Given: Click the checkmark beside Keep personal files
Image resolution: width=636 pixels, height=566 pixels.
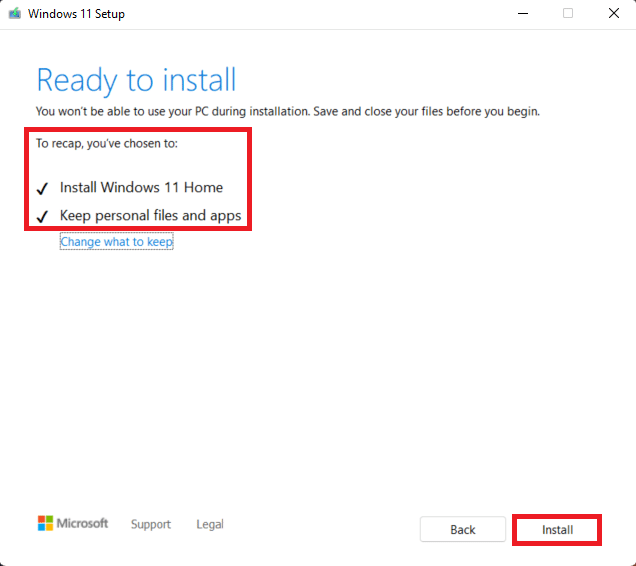Looking at the screenshot, I should point(42,216).
